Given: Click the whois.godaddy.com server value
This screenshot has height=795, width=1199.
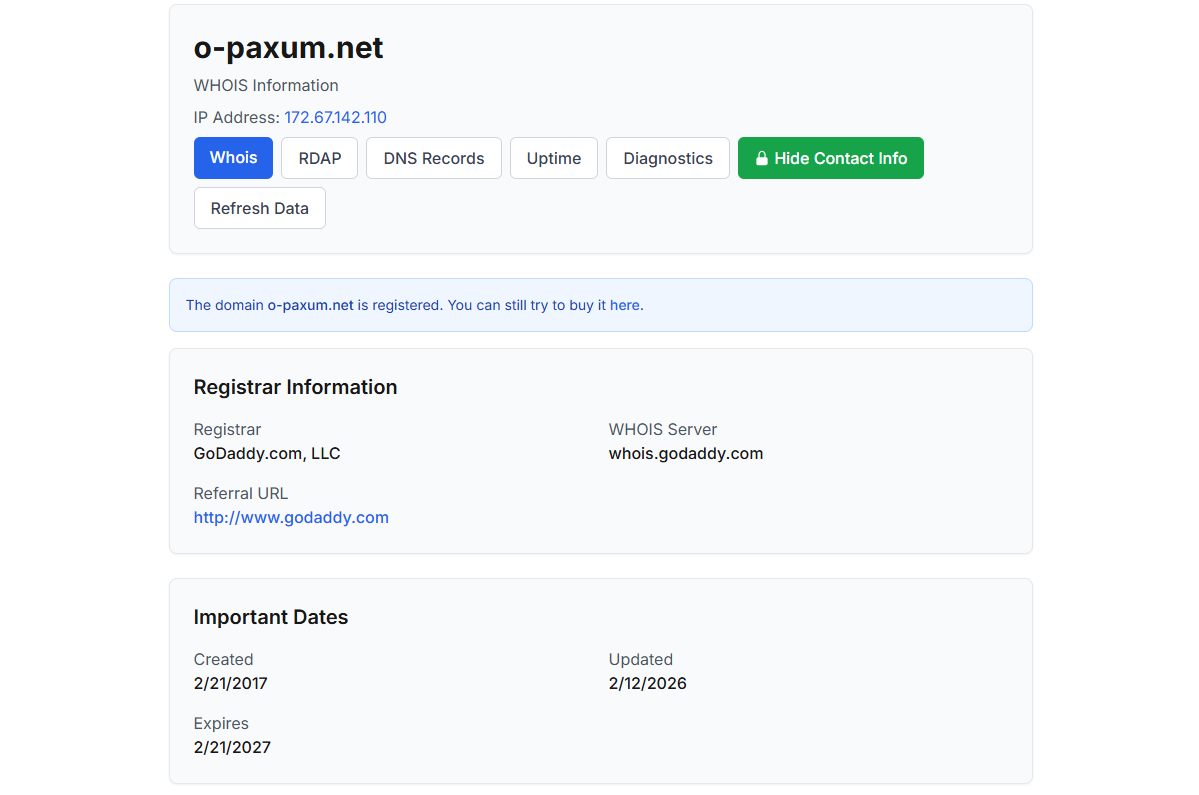Looking at the screenshot, I should coord(686,453).
